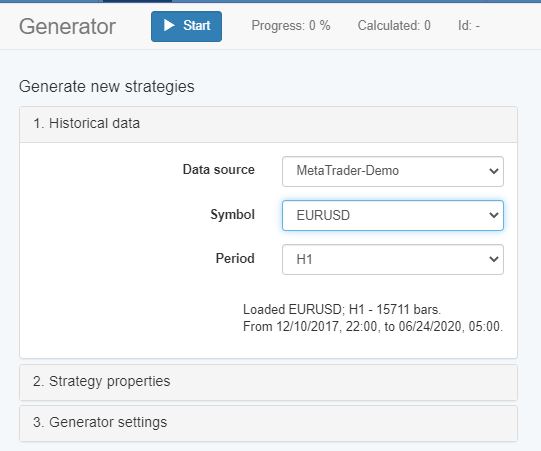Expand the 3. Generator settings section

pos(268,423)
